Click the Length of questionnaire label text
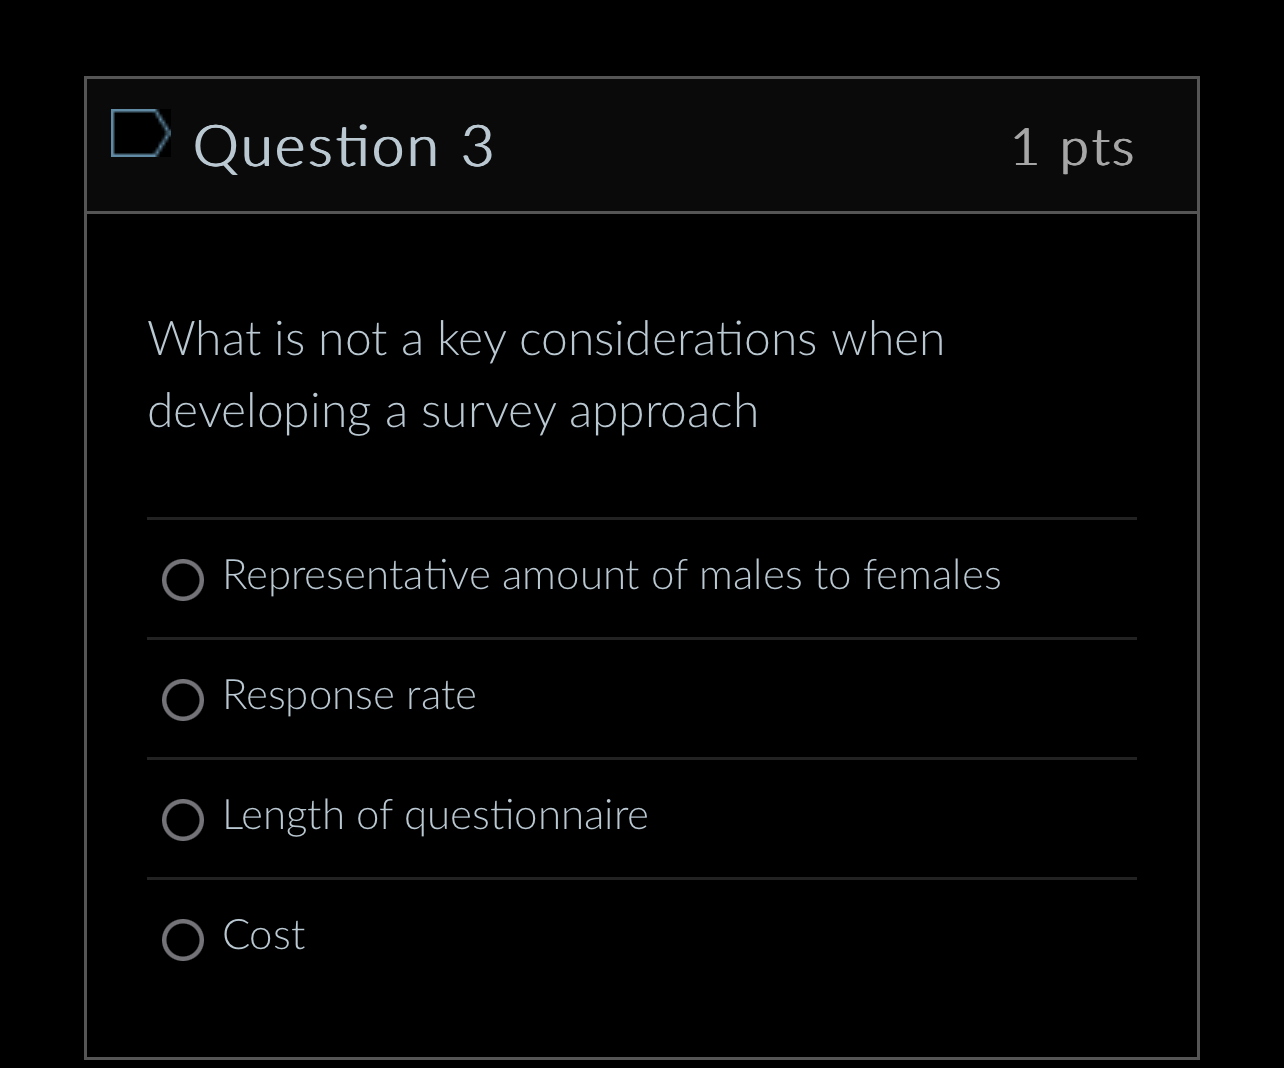Viewport: 1284px width, 1068px height. click(435, 816)
